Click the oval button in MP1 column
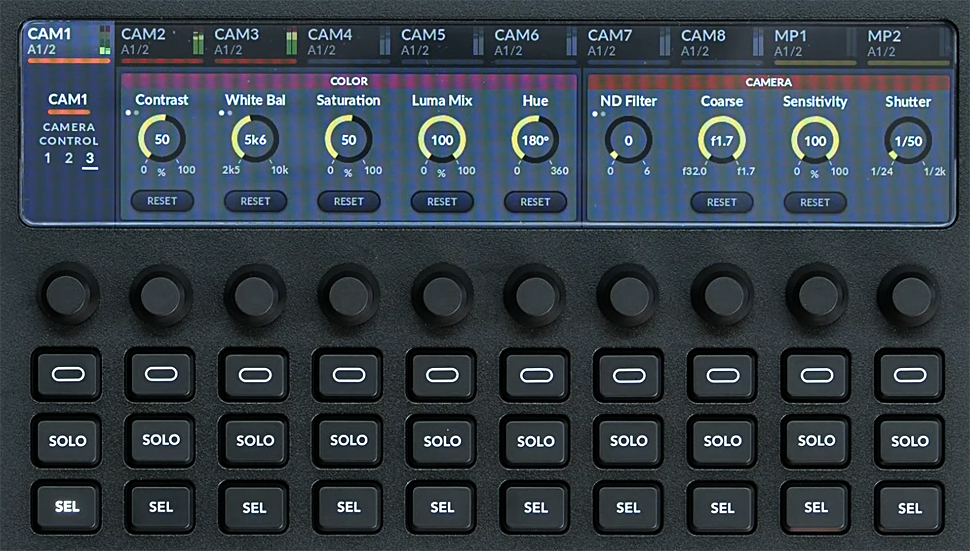 [x=817, y=375]
